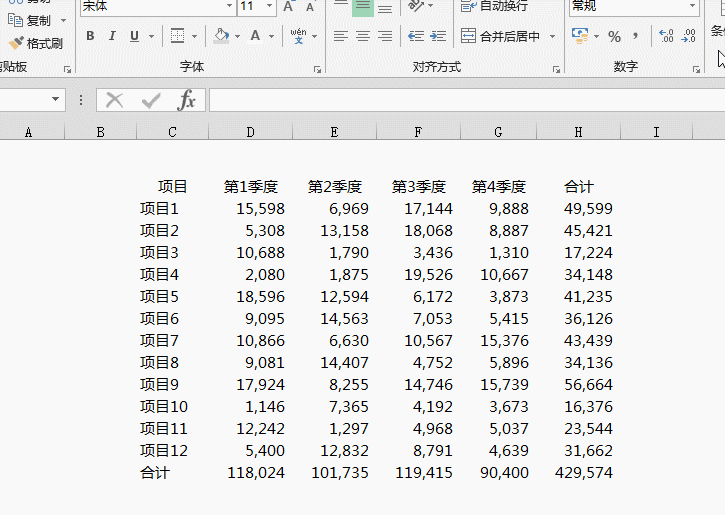Toggle underline formatting
Screen dimensions: 725x515
click(x=134, y=36)
